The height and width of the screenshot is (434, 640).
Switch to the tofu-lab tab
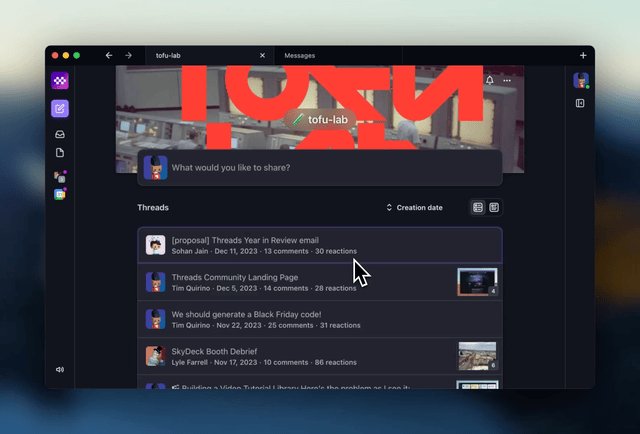210,56
